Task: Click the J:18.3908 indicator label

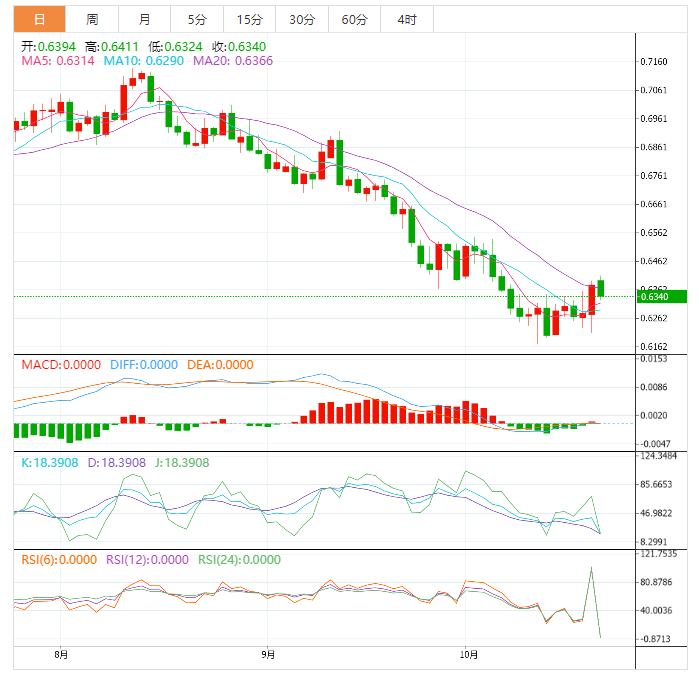Action: [x=182, y=462]
